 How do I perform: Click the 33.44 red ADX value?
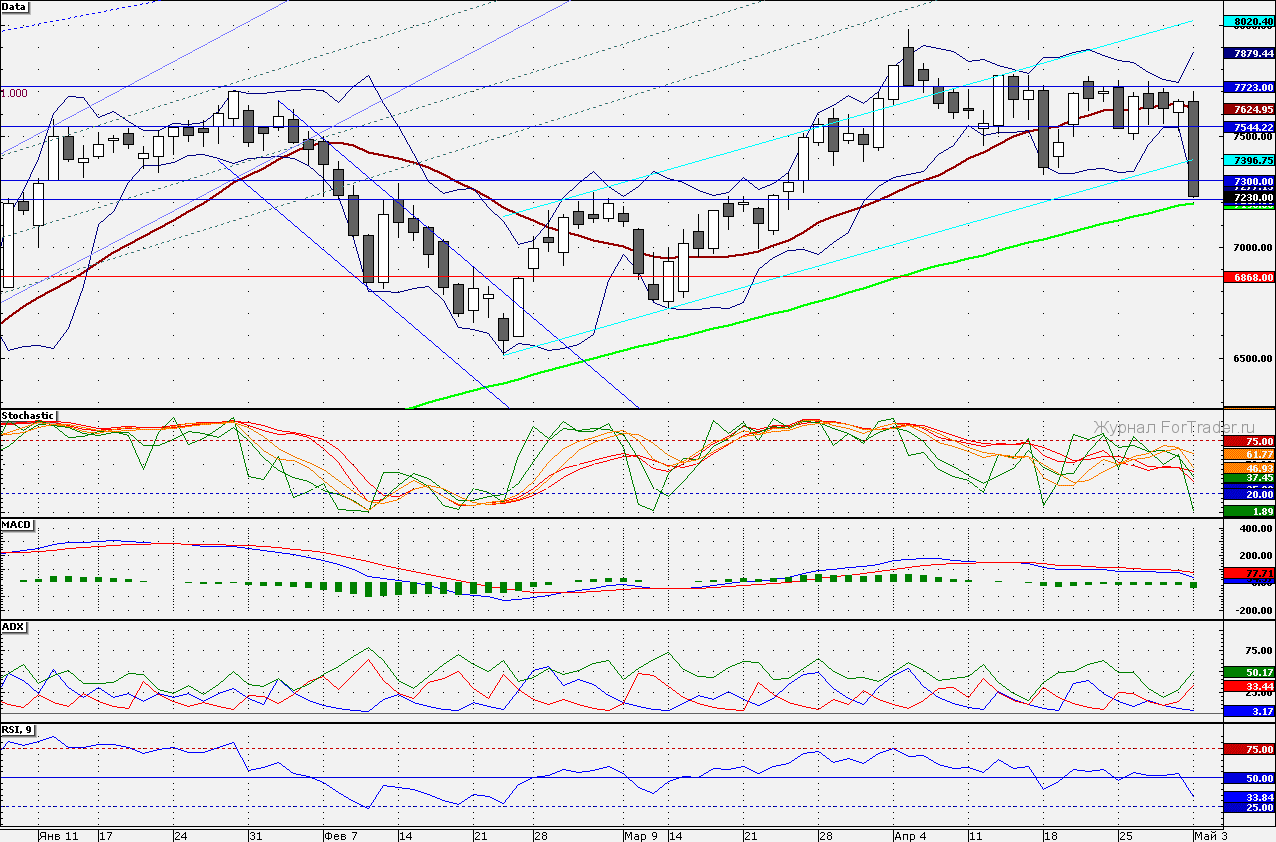[1249, 687]
